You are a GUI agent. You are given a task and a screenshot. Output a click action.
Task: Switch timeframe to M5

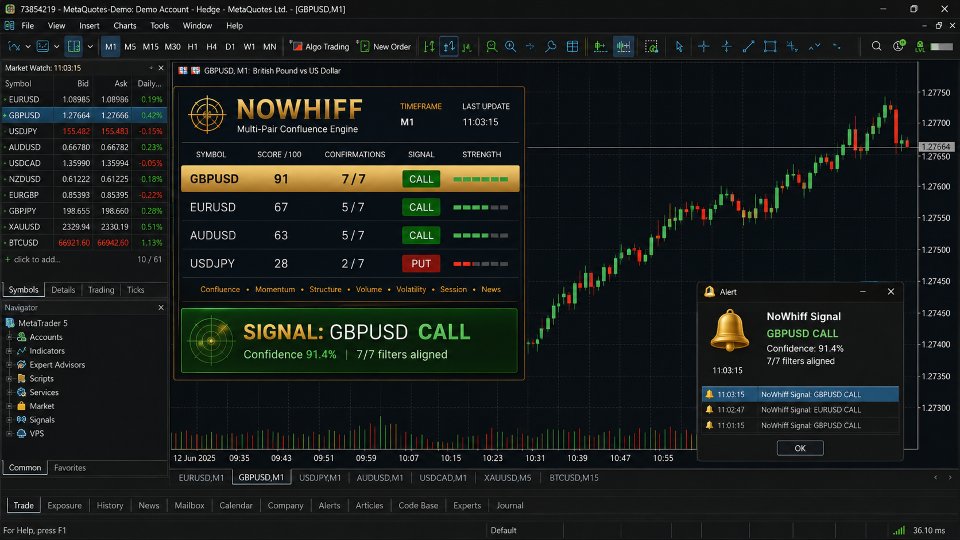[x=130, y=47]
